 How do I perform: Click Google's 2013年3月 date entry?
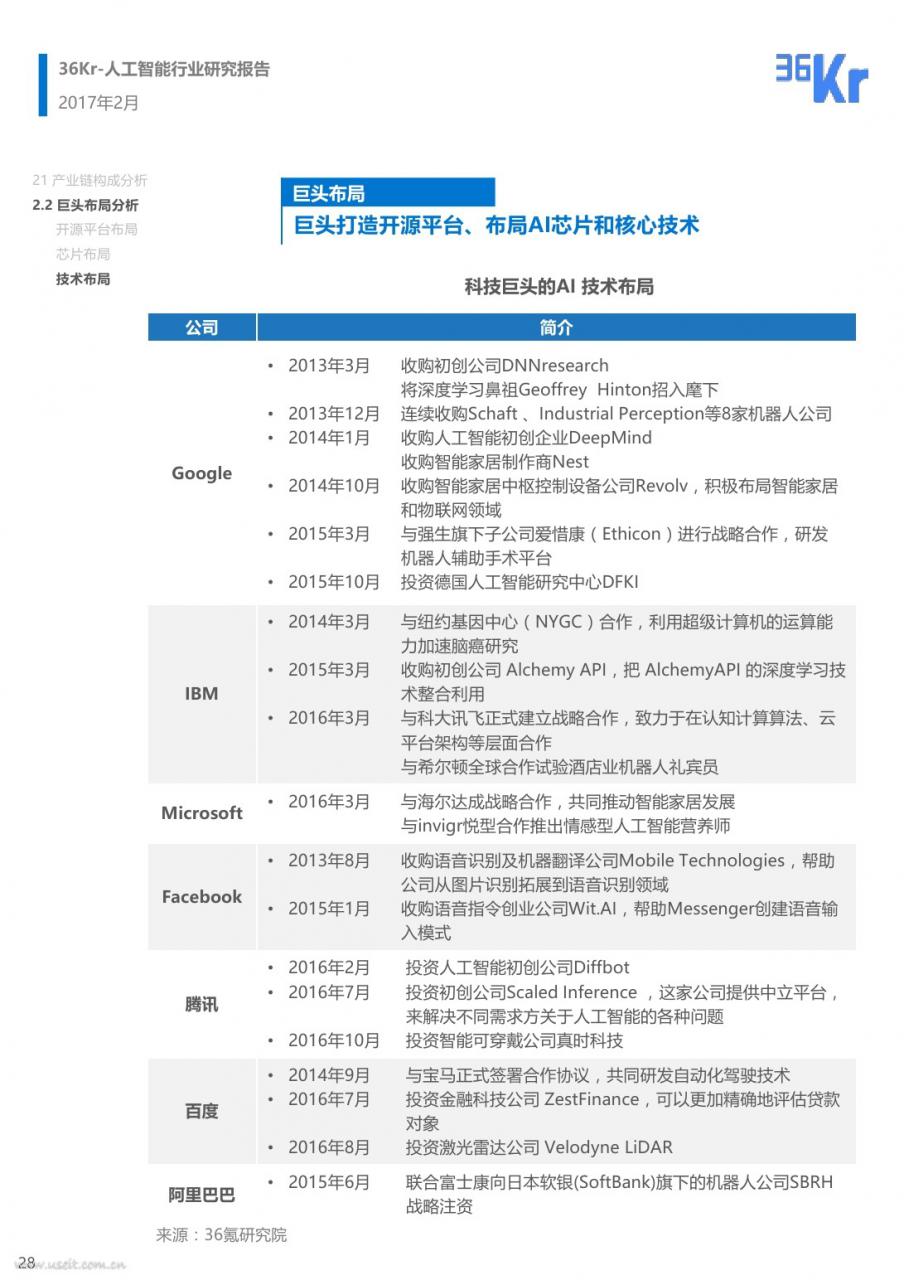point(328,365)
